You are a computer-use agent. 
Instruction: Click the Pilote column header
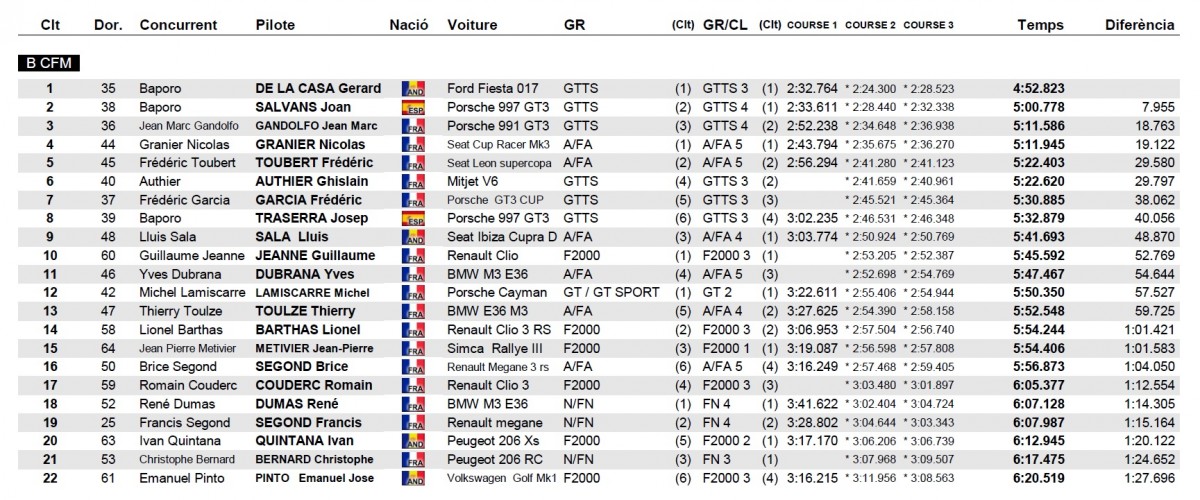click(x=275, y=24)
